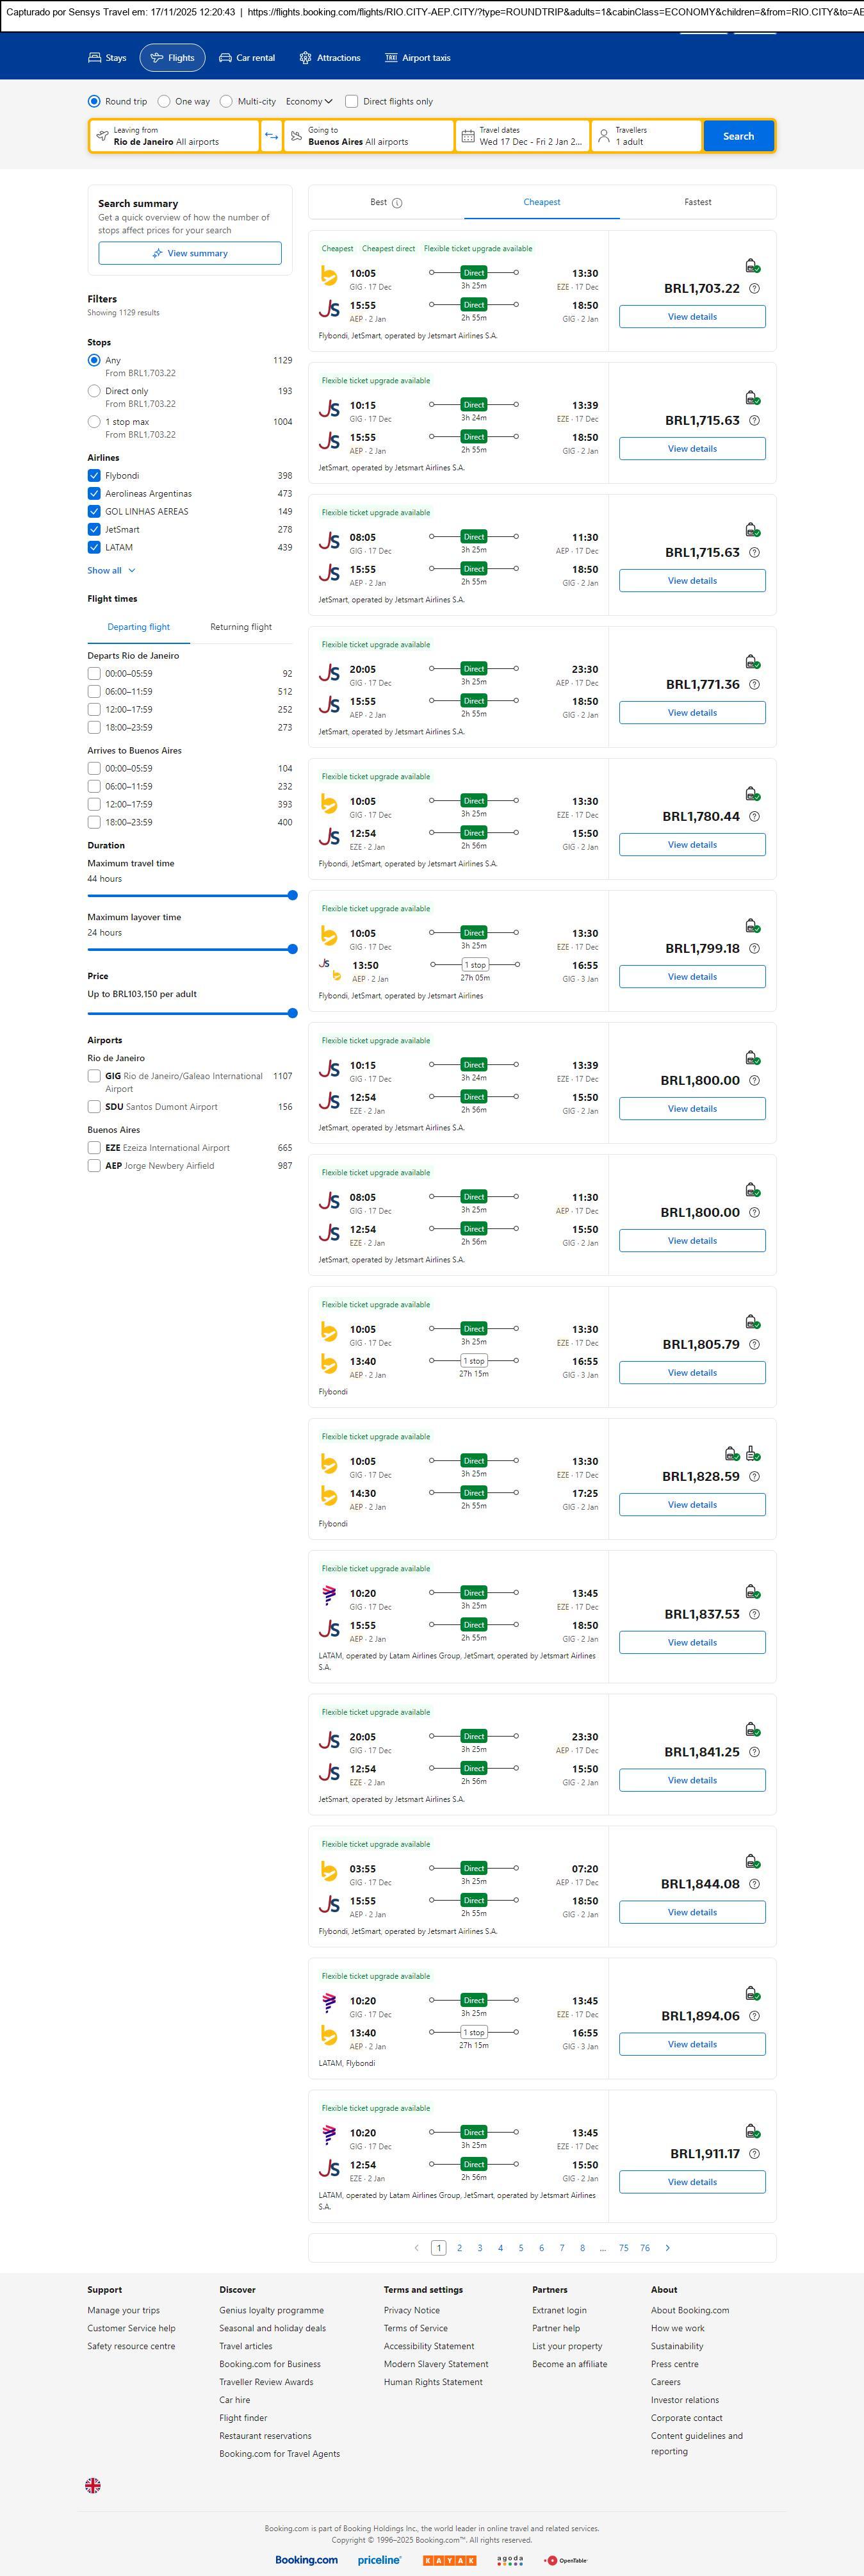Switch to the Fastest sorting tab
The height and width of the screenshot is (2576, 864).
click(697, 202)
